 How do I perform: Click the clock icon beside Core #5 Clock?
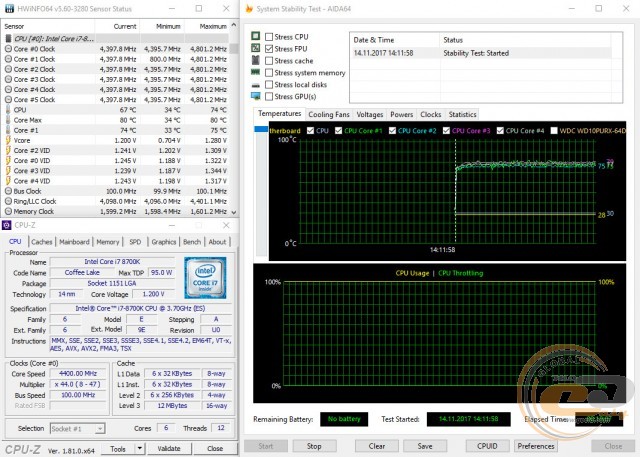coord(8,100)
